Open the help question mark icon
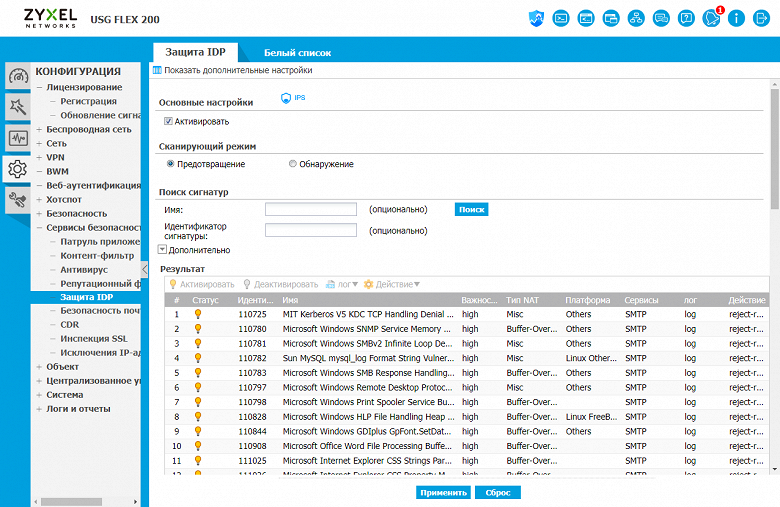Image resolution: width=780 pixels, height=507 pixels. tap(686, 18)
